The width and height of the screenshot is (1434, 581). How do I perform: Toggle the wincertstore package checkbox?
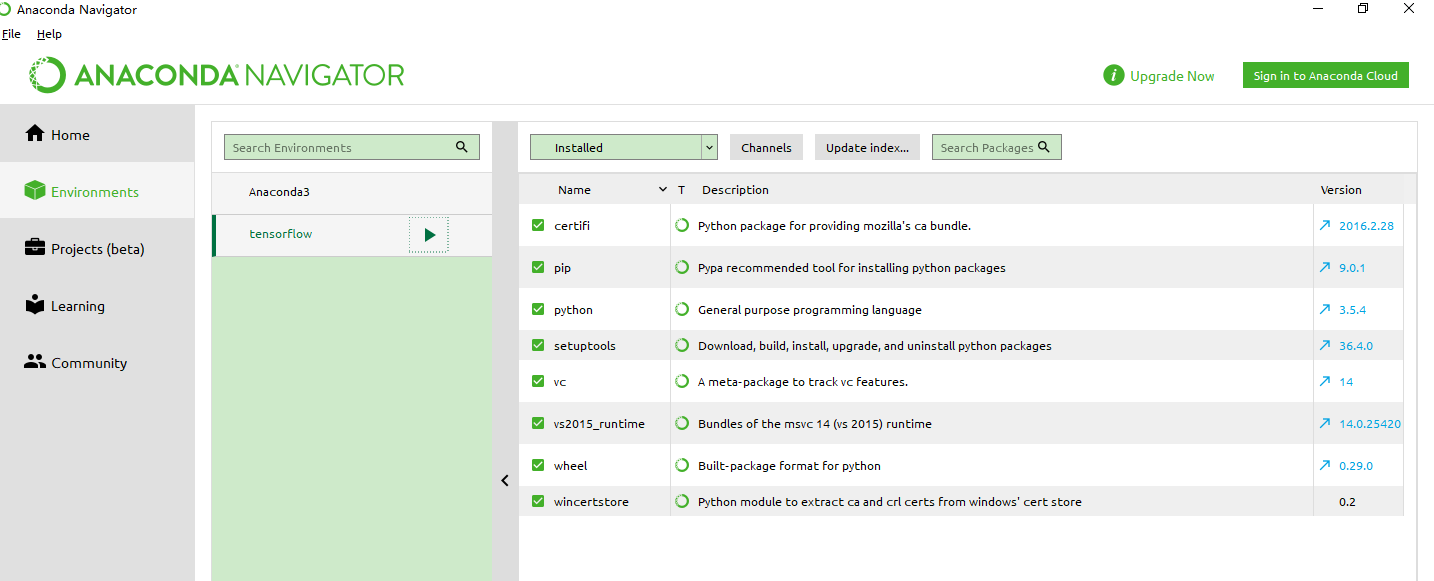tap(538, 502)
